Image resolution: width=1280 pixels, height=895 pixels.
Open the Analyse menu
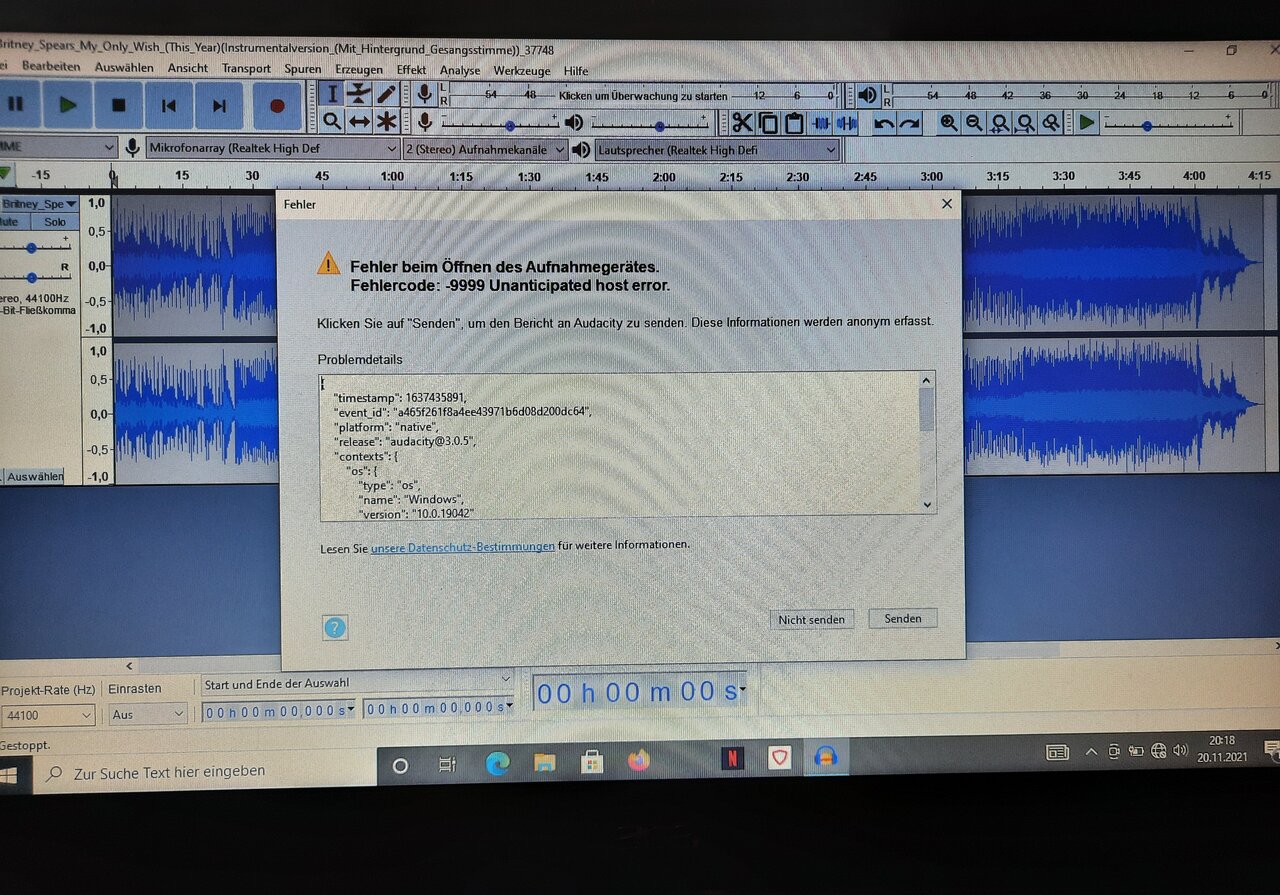(460, 70)
